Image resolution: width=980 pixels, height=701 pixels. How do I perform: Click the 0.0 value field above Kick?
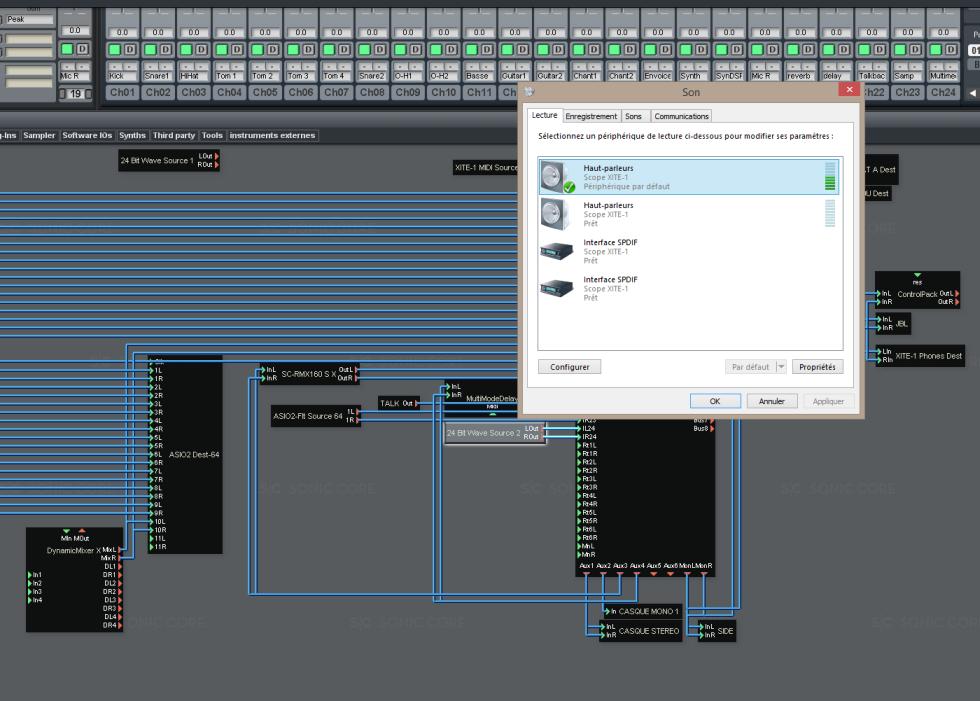[x=122, y=32]
